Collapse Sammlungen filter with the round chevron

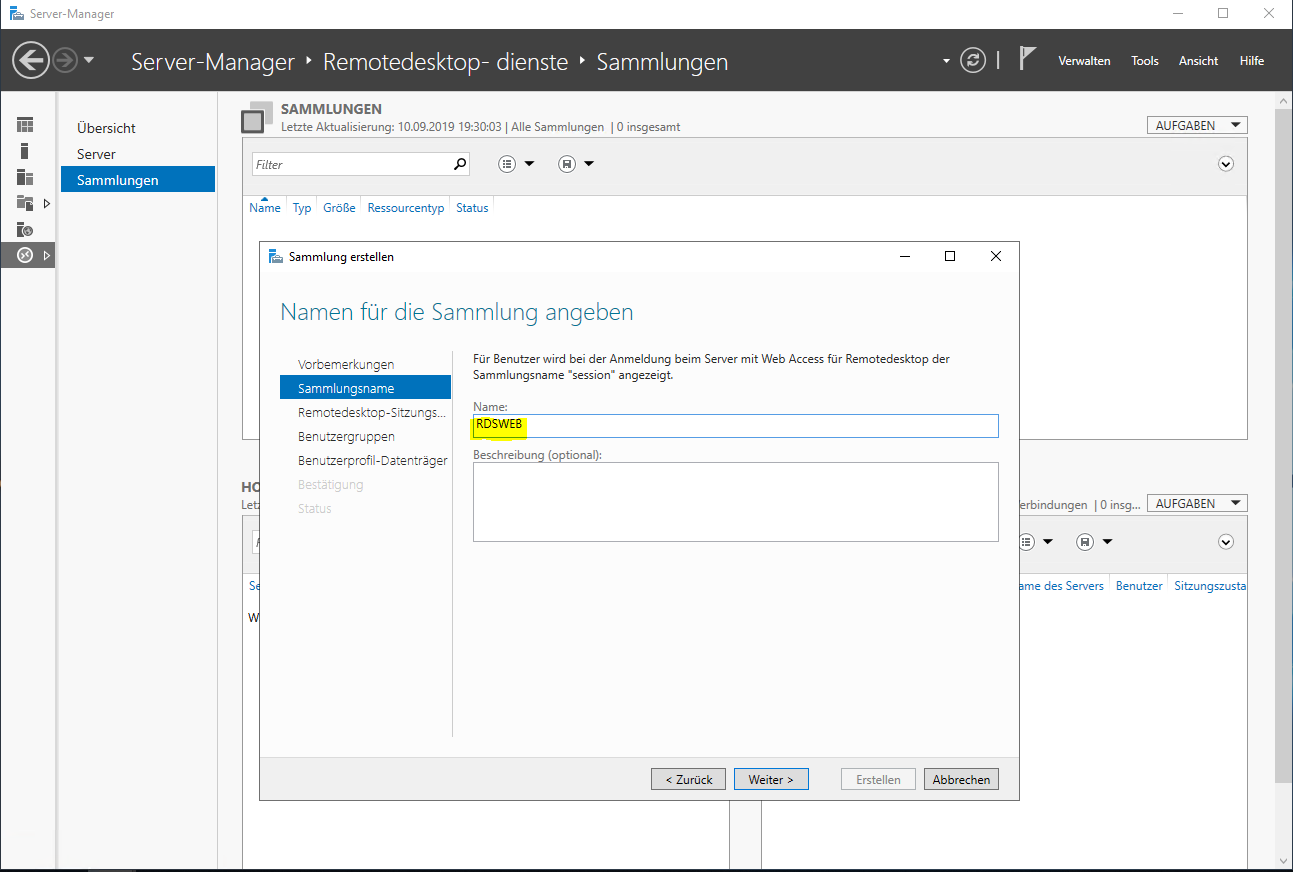[1226, 164]
